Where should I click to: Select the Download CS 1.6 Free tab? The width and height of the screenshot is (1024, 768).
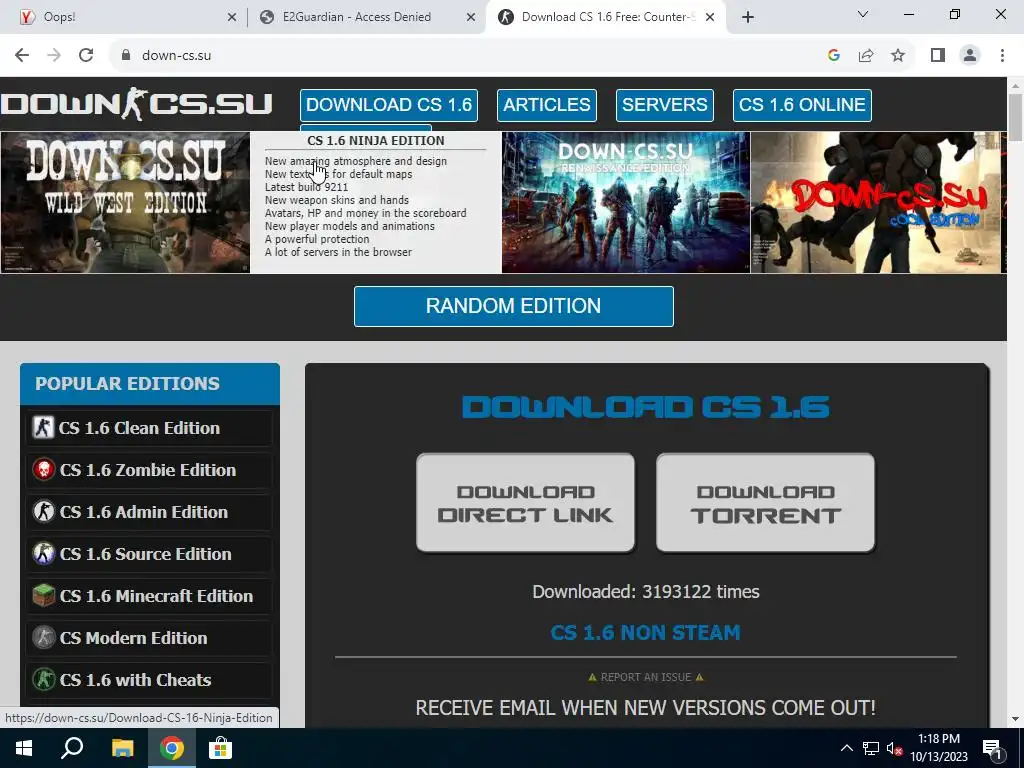[606, 18]
